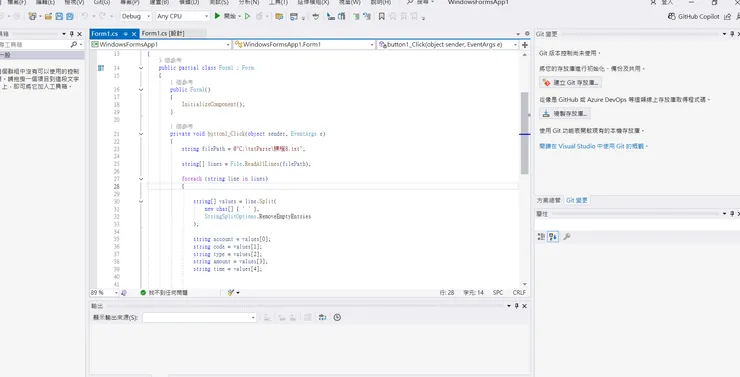Click the 複製存放庫 clone repository button
740x377 pixels.
(x=565, y=114)
